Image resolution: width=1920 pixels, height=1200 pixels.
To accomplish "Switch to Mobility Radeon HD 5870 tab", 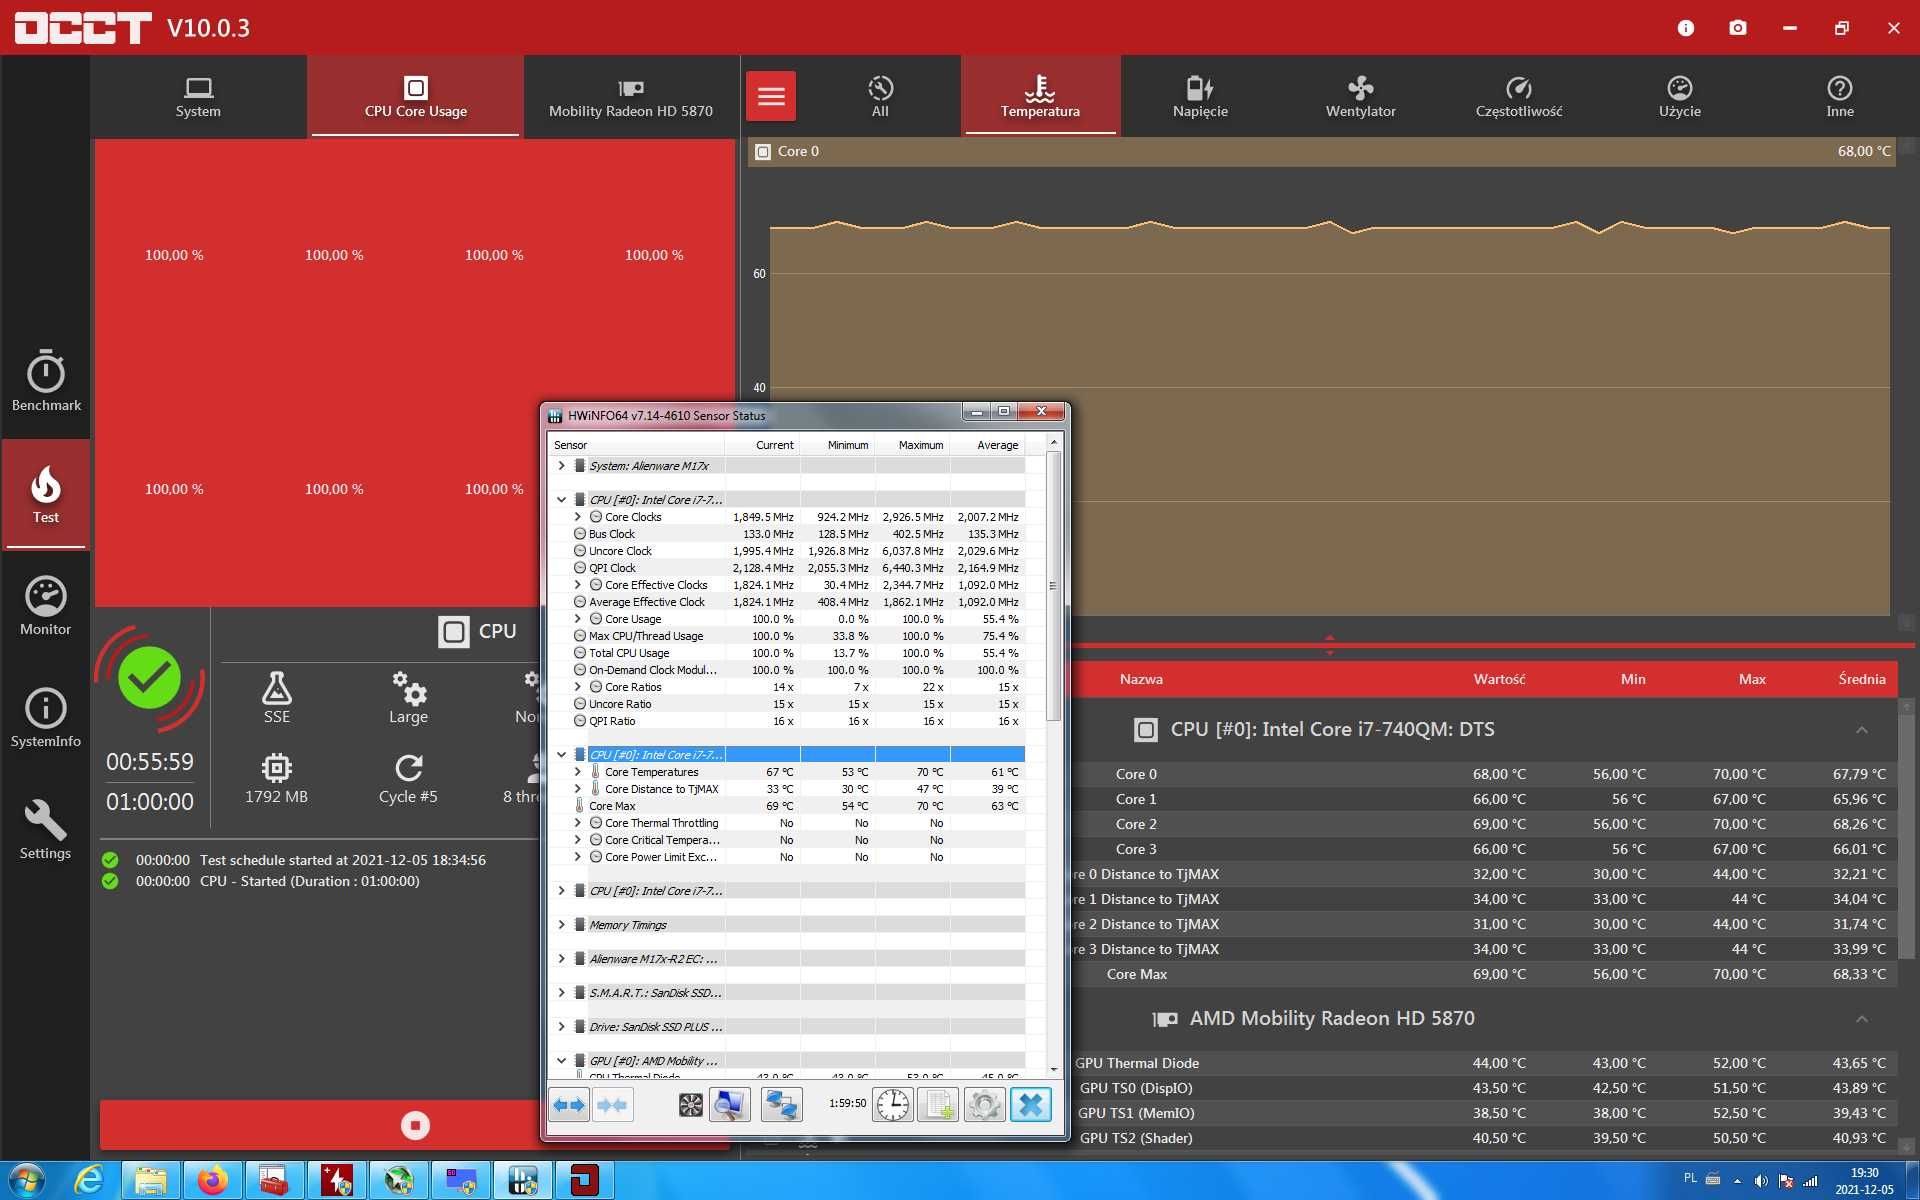I will click(631, 97).
